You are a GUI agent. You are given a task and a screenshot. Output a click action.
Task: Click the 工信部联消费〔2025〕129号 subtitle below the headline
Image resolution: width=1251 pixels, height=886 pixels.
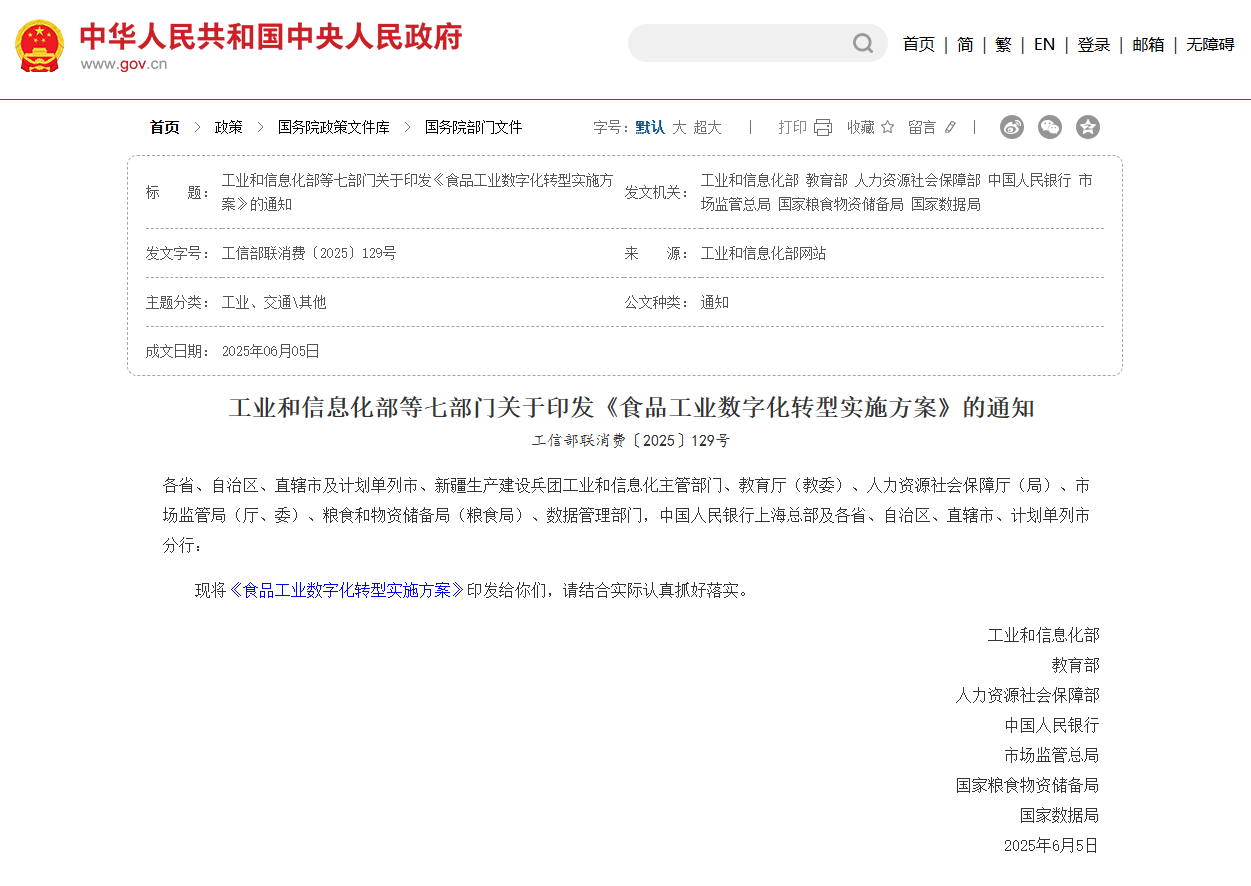pyautogui.click(x=631, y=440)
